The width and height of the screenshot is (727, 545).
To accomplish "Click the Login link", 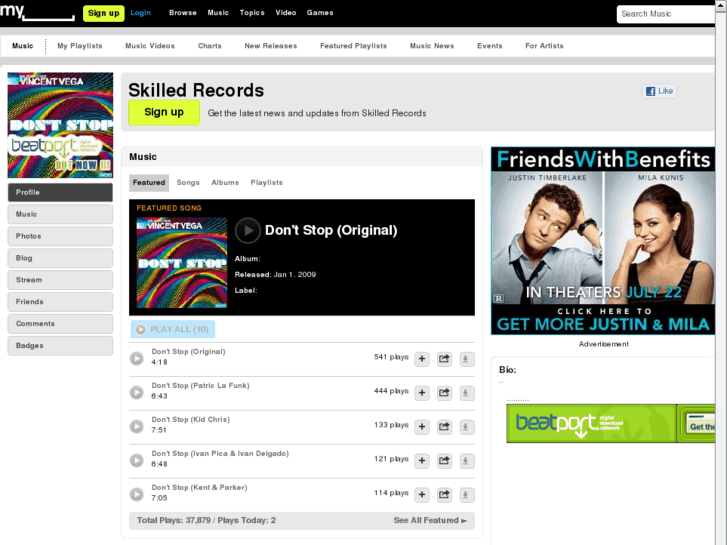I will 140,13.
